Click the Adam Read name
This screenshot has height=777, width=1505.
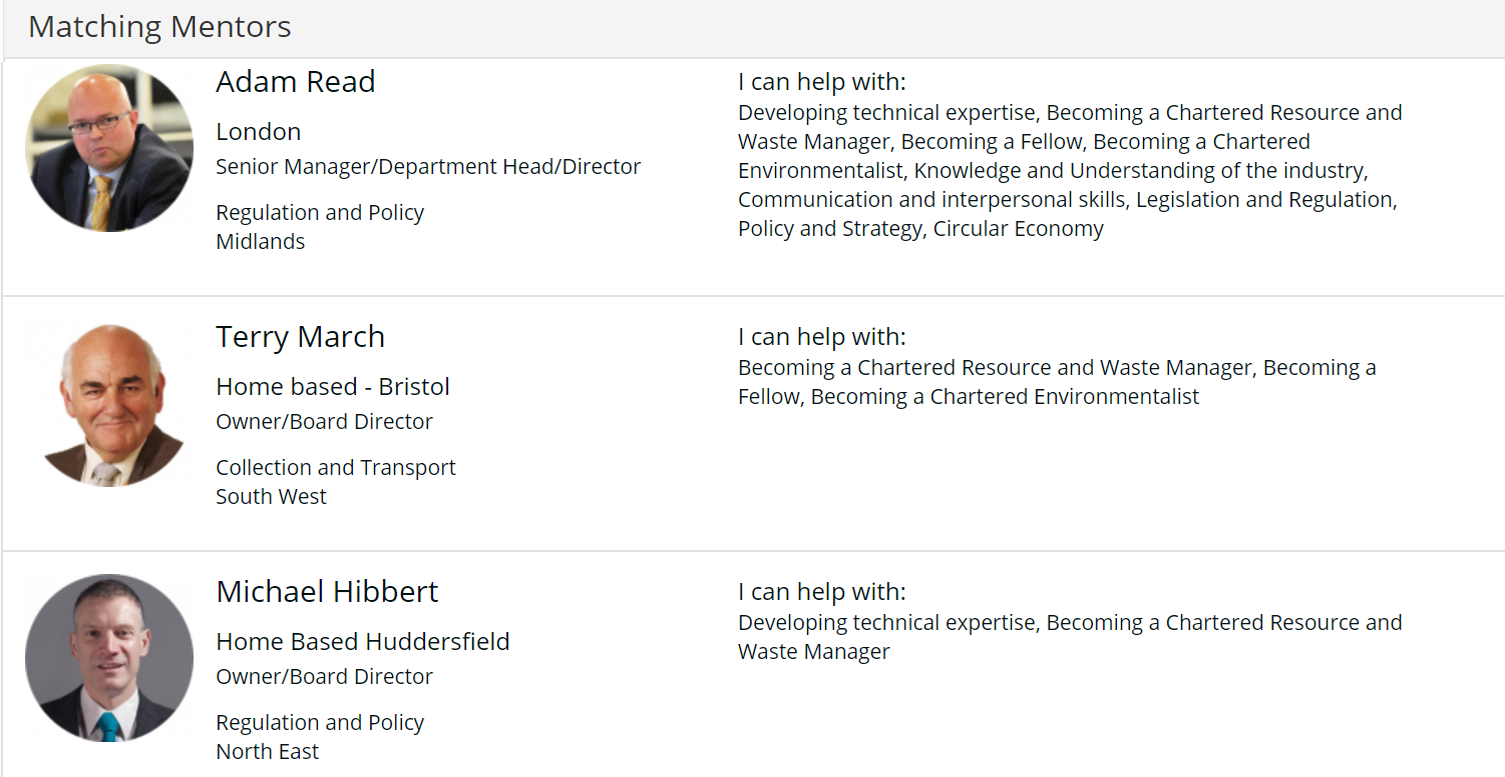[295, 82]
